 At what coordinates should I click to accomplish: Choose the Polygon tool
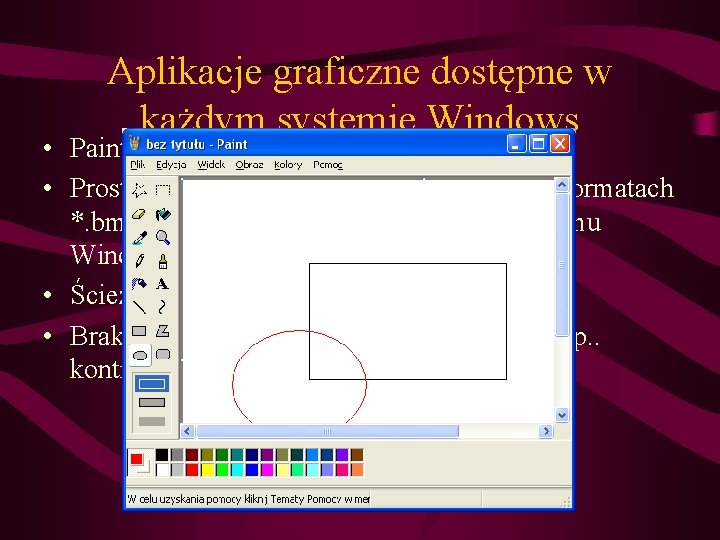pos(163,331)
